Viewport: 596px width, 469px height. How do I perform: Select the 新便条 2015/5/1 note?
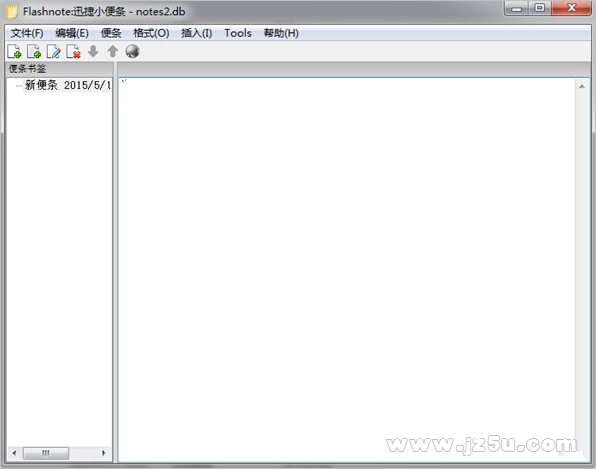pyautogui.click(x=68, y=85)
